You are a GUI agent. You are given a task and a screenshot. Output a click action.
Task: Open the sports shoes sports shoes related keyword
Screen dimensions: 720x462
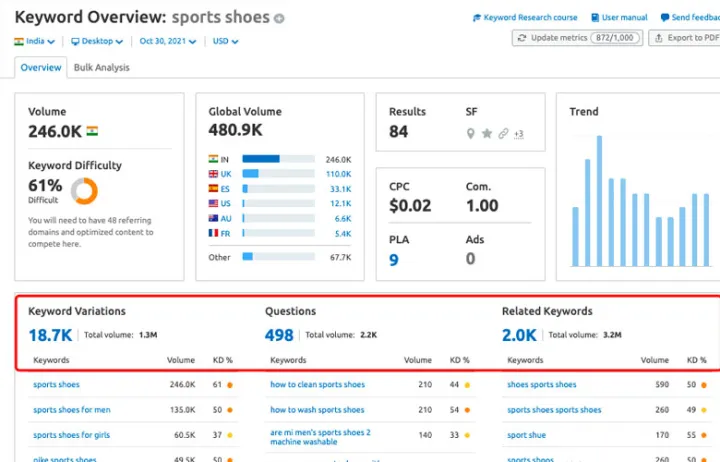554,410
